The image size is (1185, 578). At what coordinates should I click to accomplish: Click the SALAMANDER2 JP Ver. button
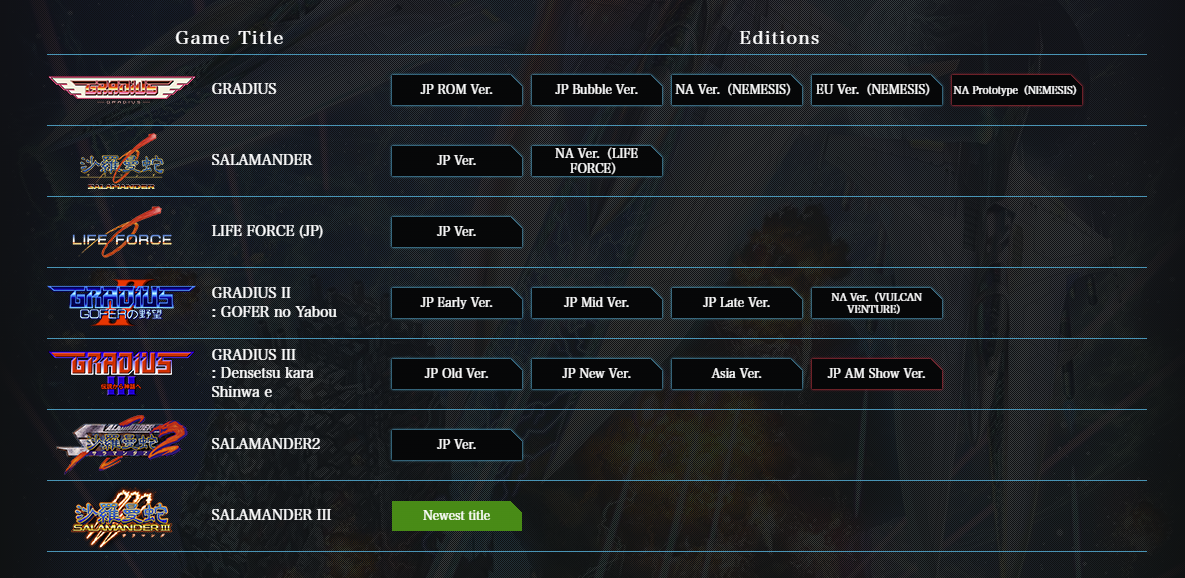point(456,445)
